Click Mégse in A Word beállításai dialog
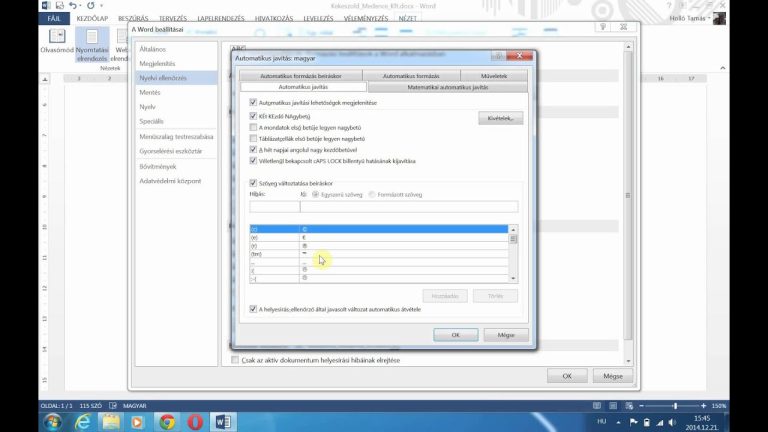768x432 pixels. [613, 376]
